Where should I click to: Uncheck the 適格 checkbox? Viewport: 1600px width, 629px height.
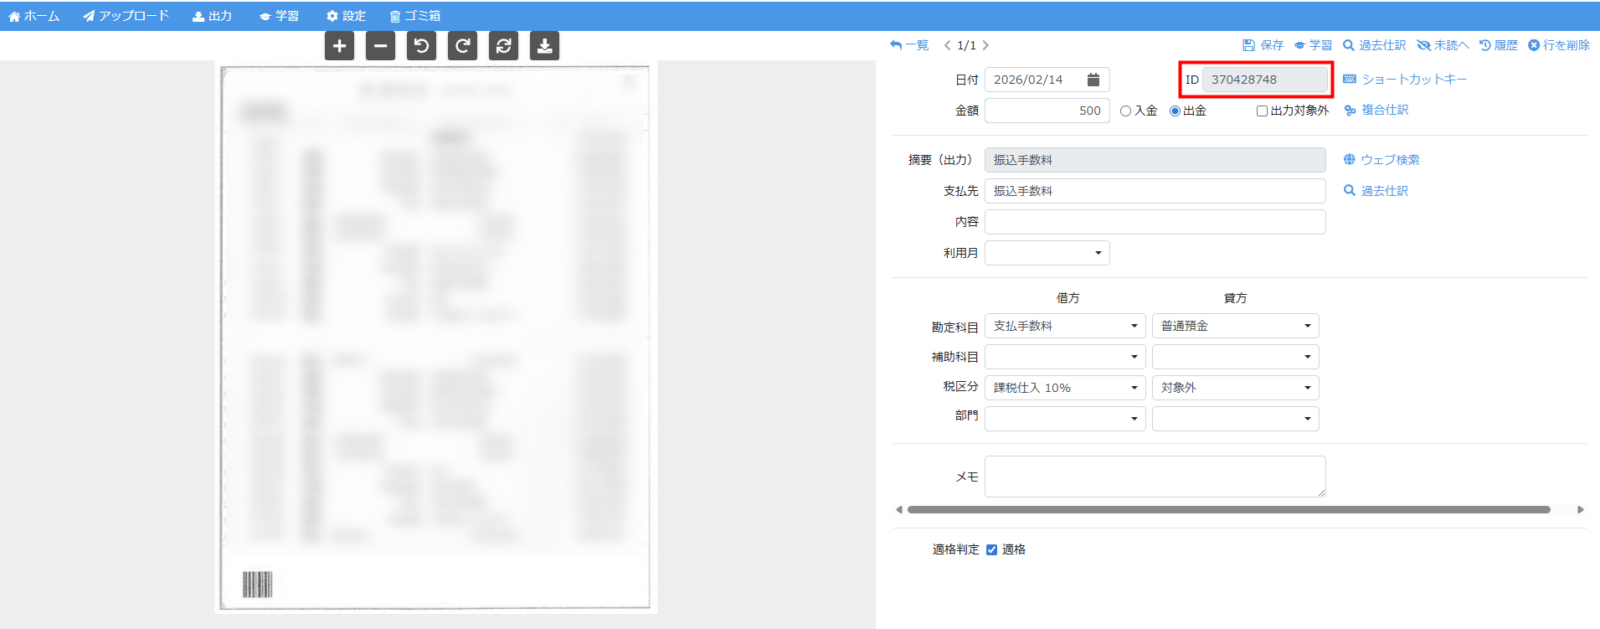(992, 550)
